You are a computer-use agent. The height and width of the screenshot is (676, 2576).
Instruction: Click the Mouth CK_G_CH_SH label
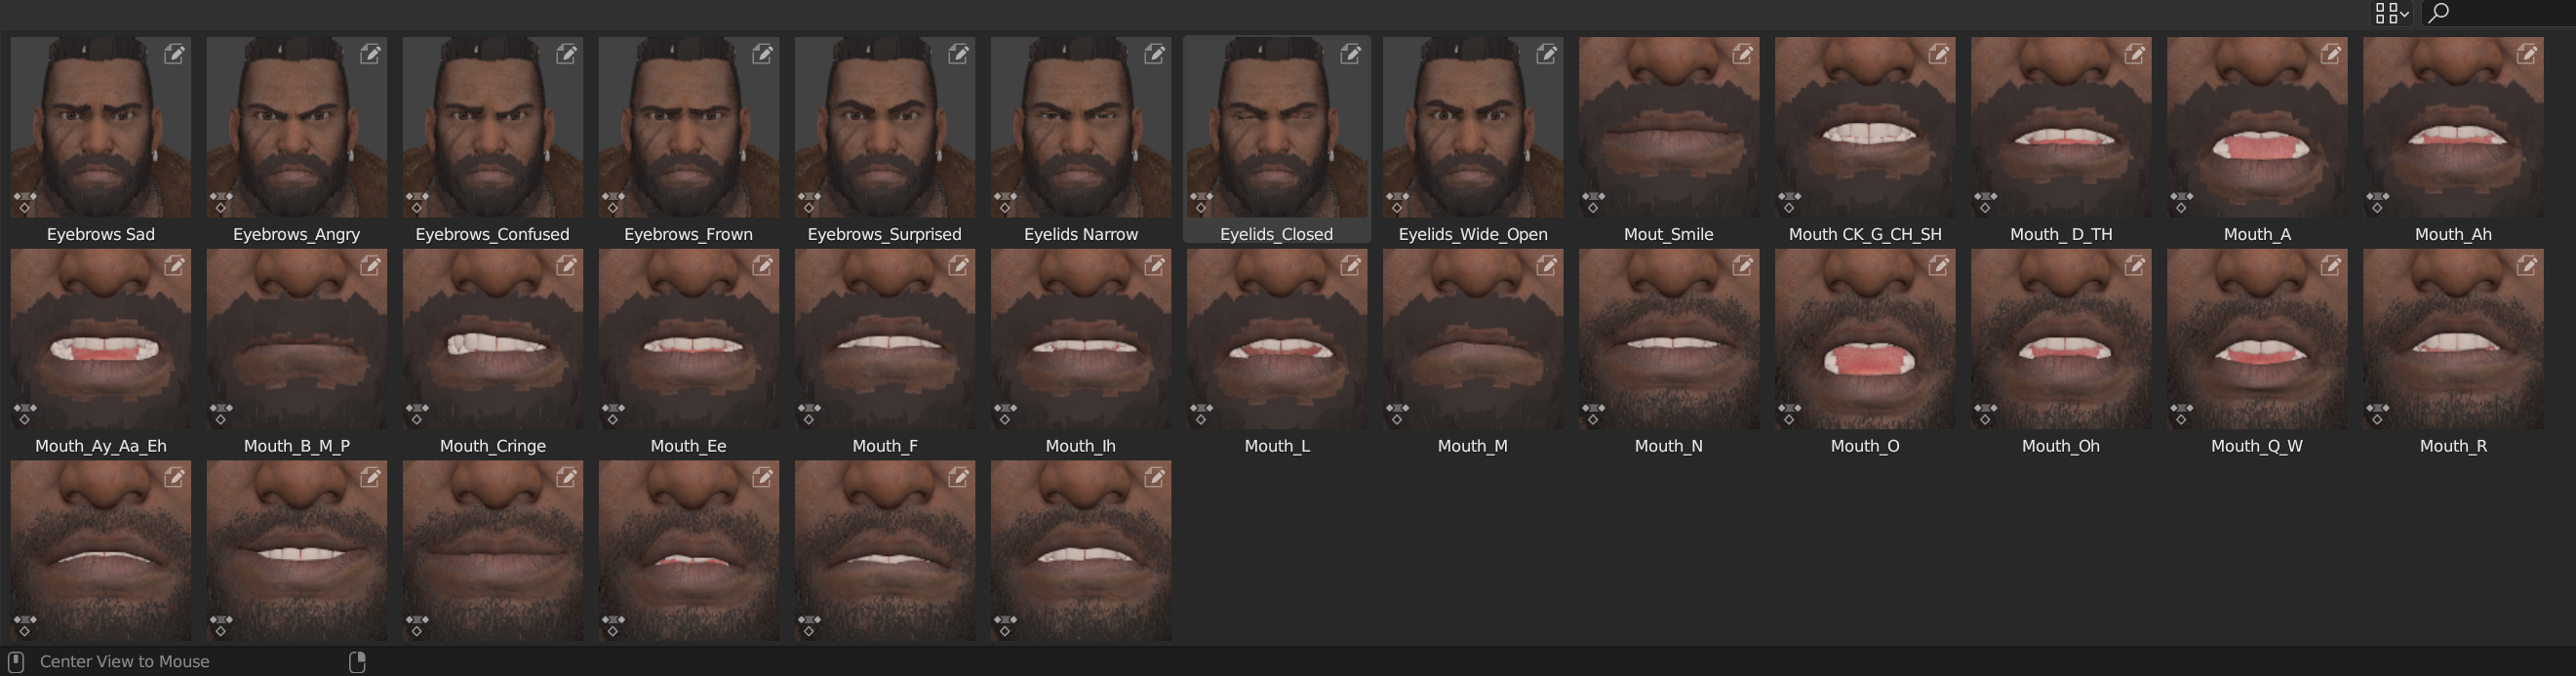click(1864, 234)
